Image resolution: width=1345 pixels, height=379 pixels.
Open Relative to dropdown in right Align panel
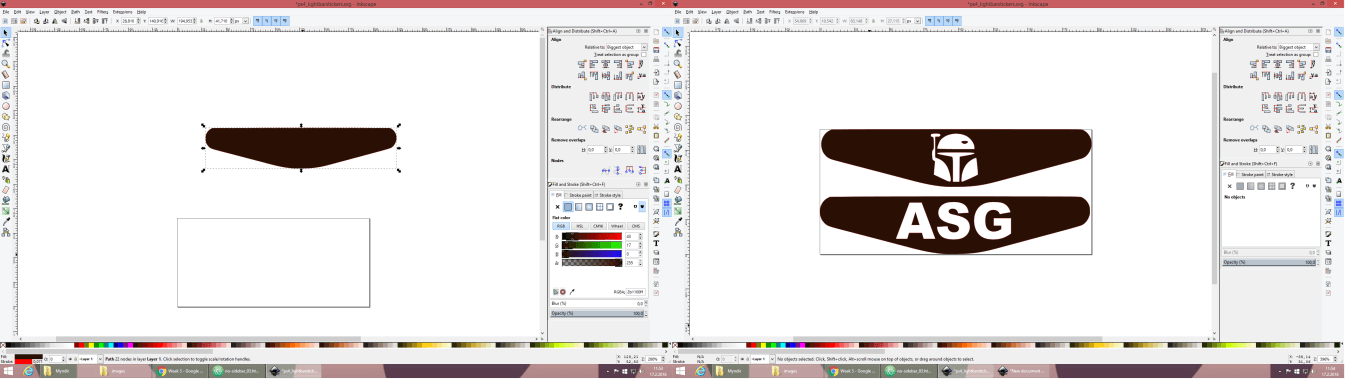[x=1299, y=47]
